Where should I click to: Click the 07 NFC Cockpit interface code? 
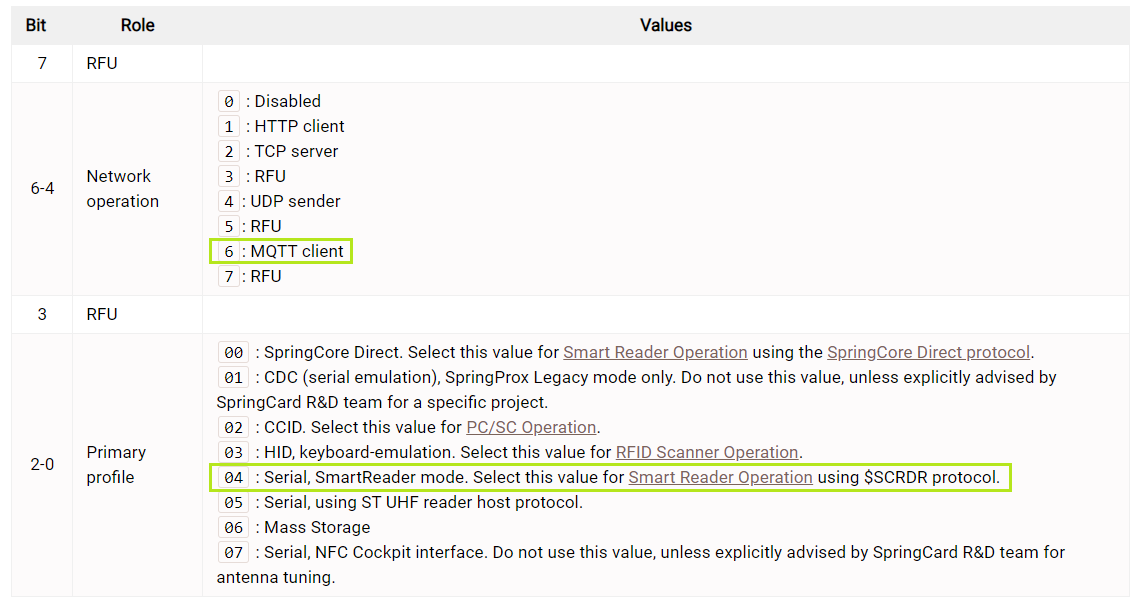(x=233, y=552)
